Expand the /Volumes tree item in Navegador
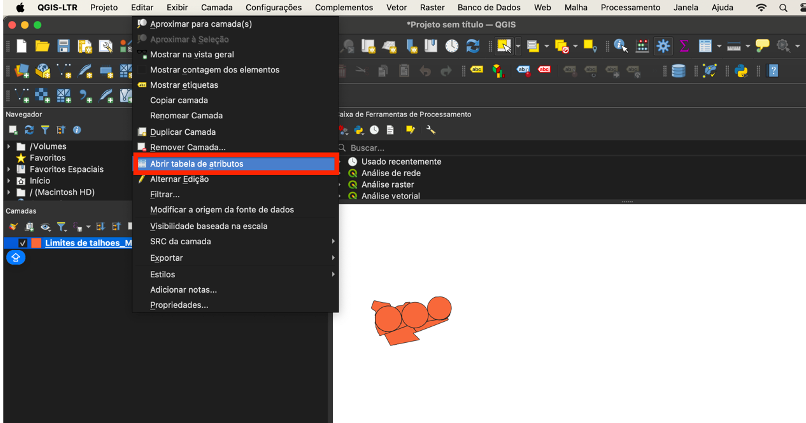Screen dimensions: 806x423 click(x=9, y=147)
